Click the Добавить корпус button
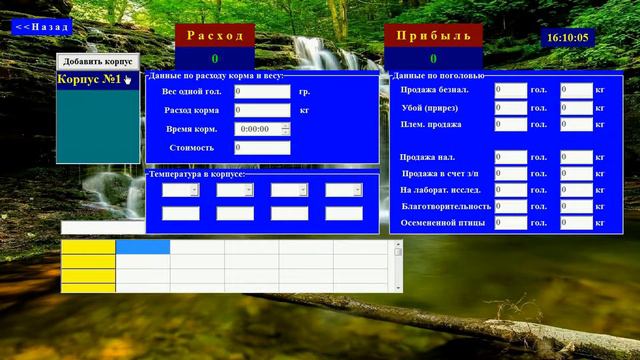 (98, 62)
